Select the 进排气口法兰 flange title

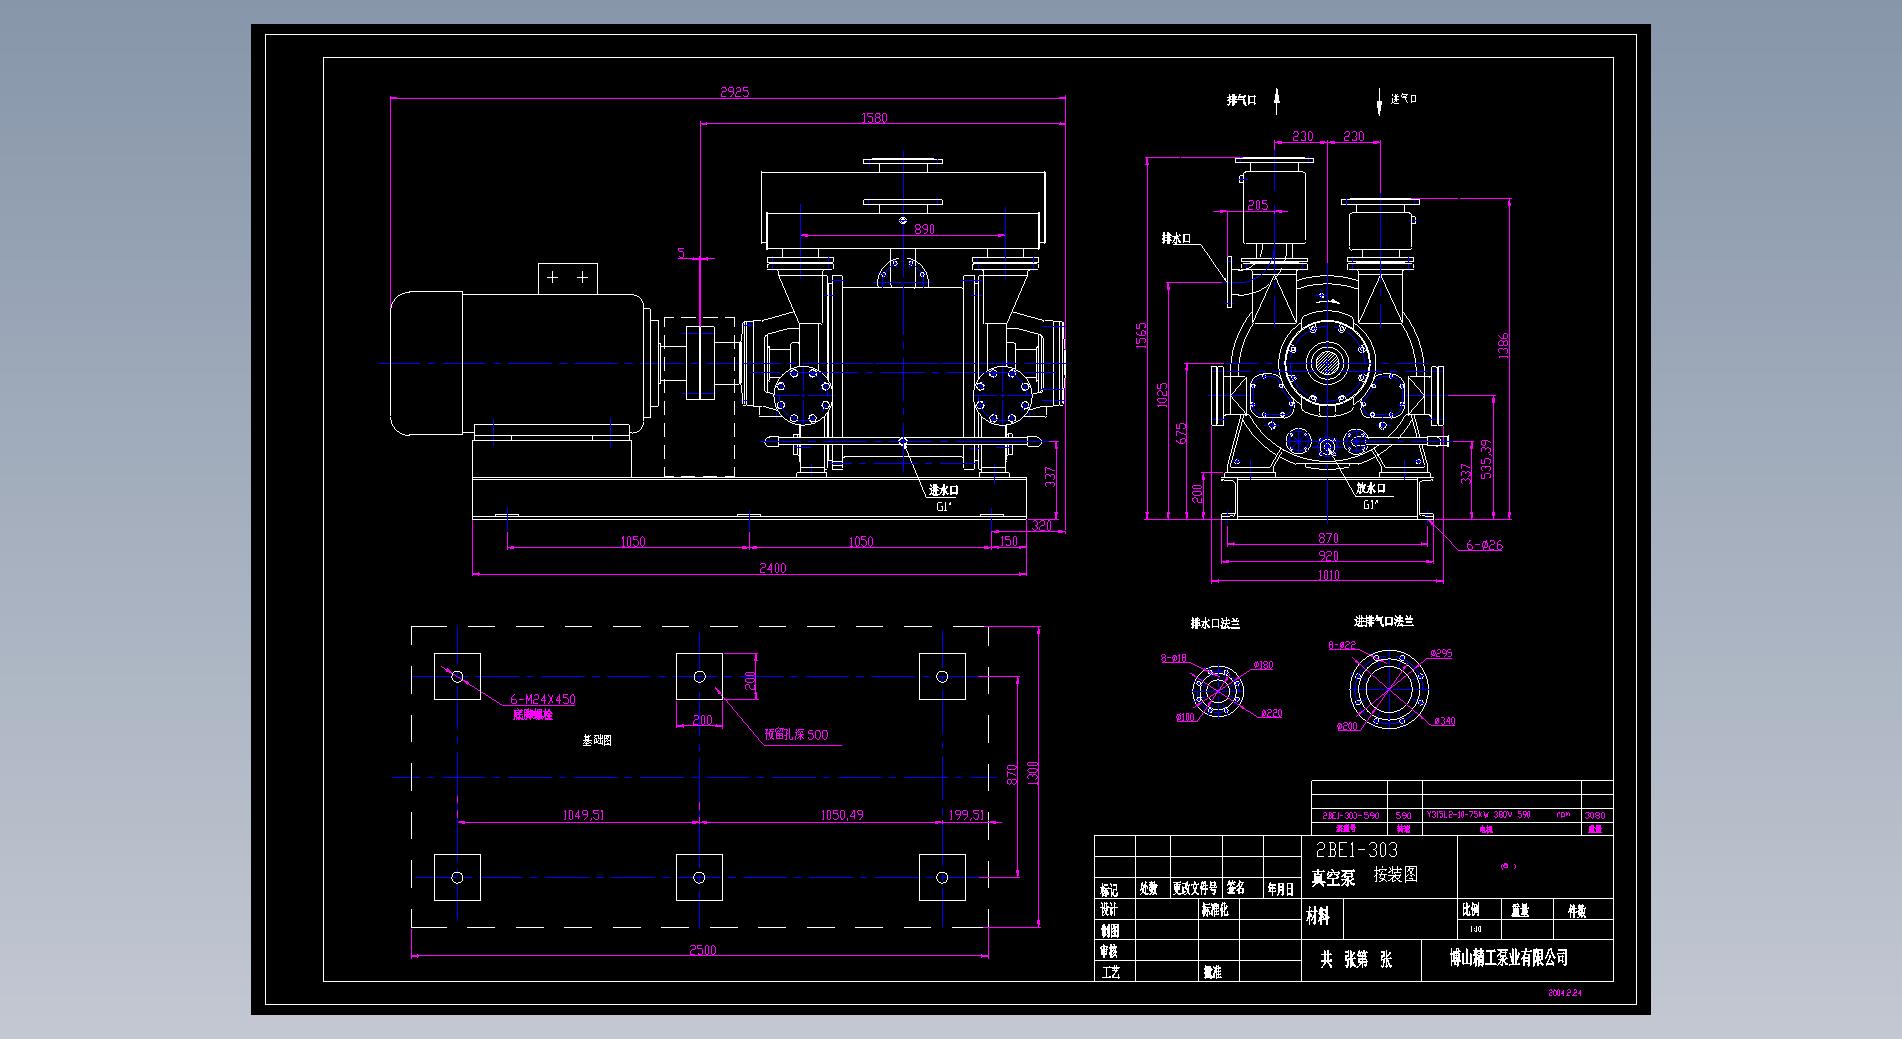pos(1384,622)
